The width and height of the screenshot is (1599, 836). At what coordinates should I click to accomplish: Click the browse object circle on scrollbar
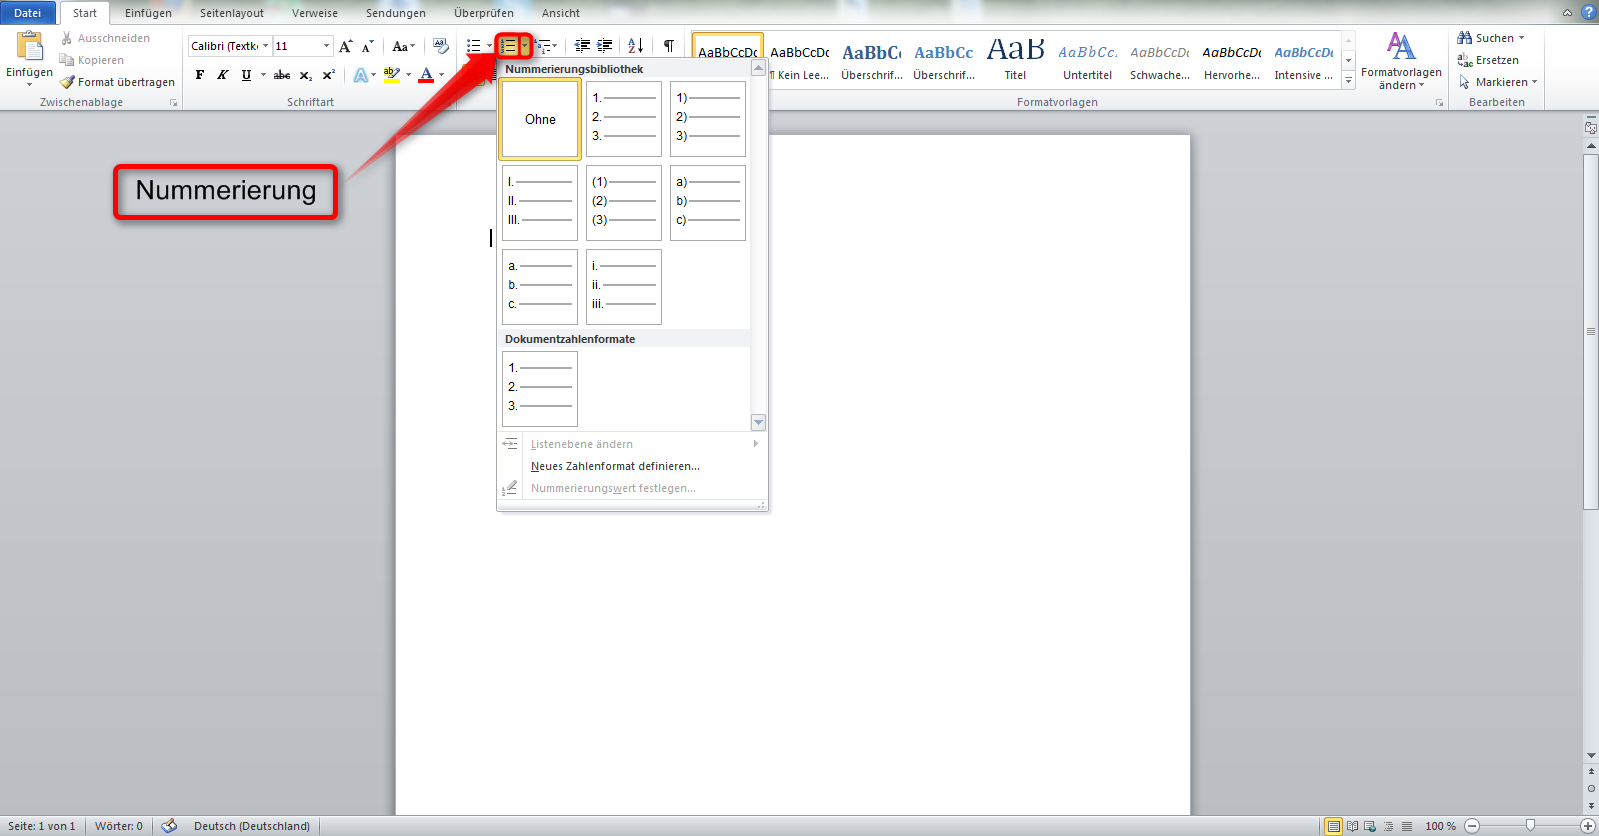tap(1591, 788)
